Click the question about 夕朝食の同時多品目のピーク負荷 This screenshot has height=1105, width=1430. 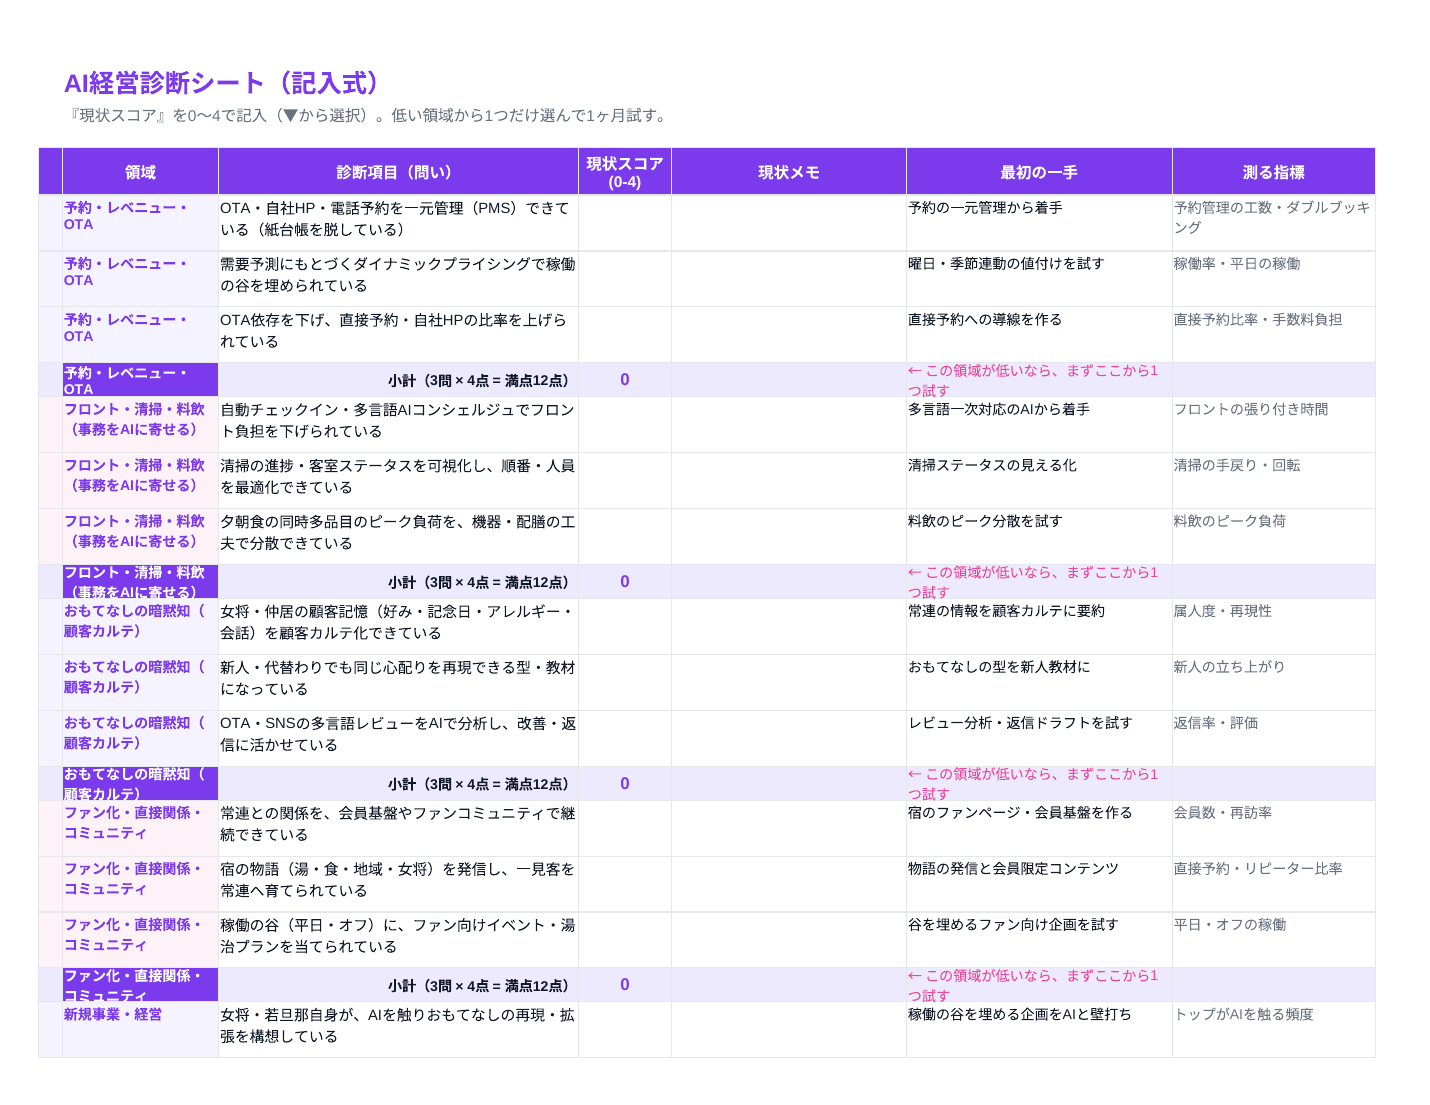[398, 536]
